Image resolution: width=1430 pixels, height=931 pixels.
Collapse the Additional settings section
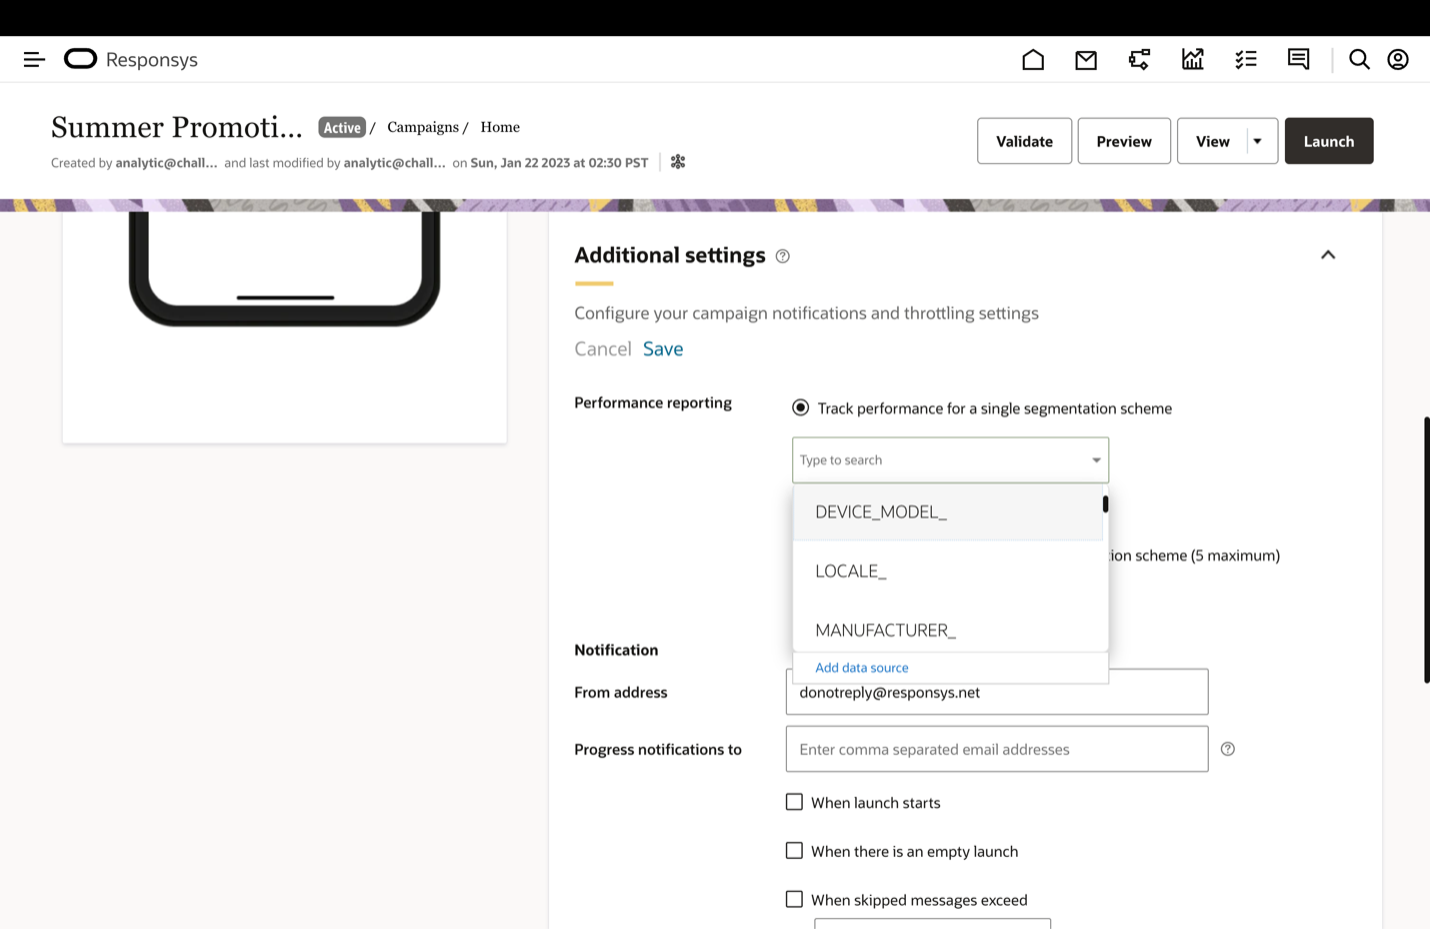pyautogui.click(x=1328, y=255)
